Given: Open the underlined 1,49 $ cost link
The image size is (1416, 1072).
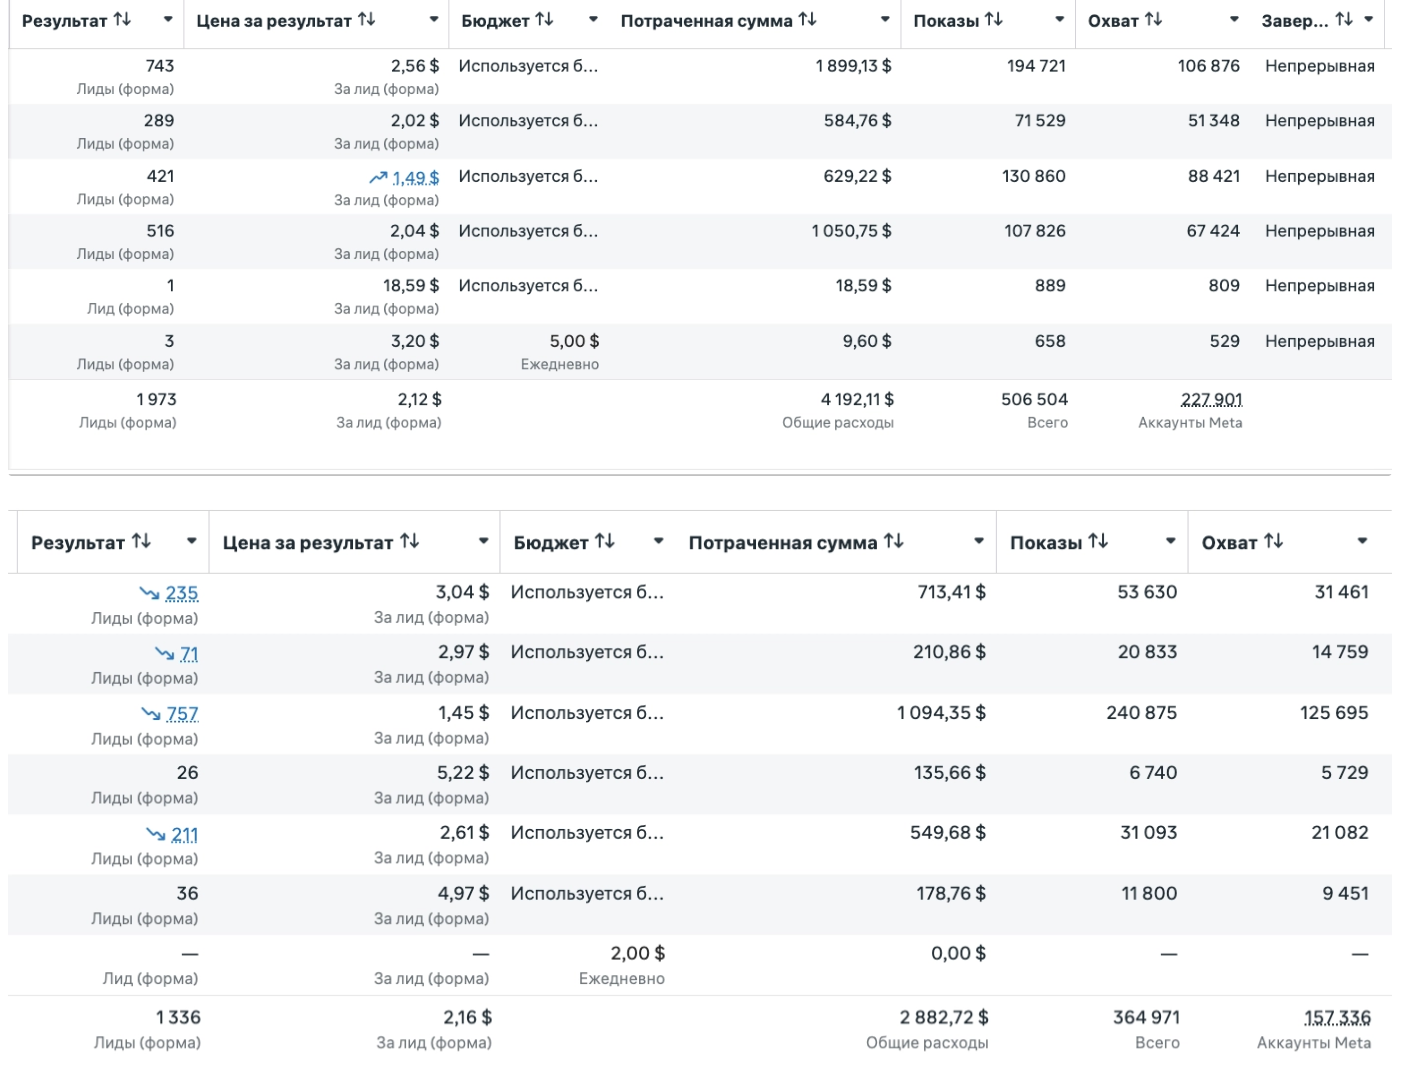Looking at the screenshot, I should point(416,178).
